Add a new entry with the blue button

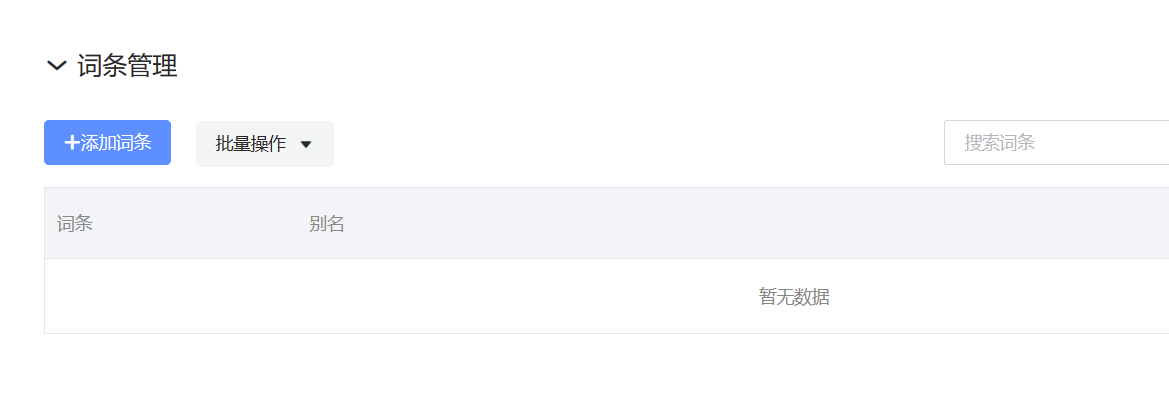(x=107, y=142)
